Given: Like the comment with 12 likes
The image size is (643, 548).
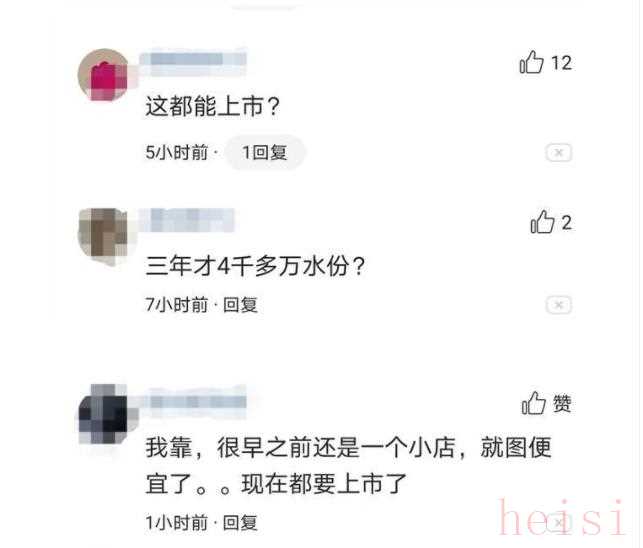Looking at the screenshot, I should (x=531, y=63).
